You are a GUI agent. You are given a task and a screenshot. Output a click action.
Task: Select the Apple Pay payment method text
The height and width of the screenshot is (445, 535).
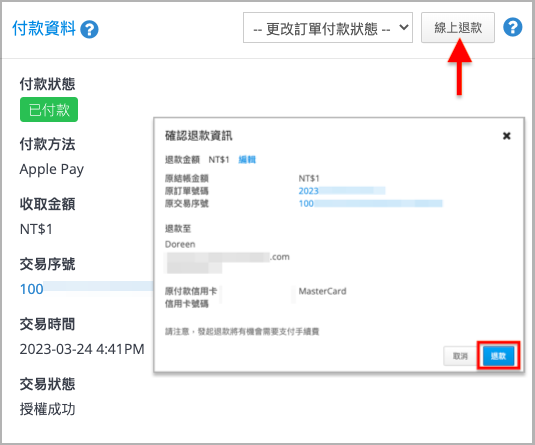point(52,169)
